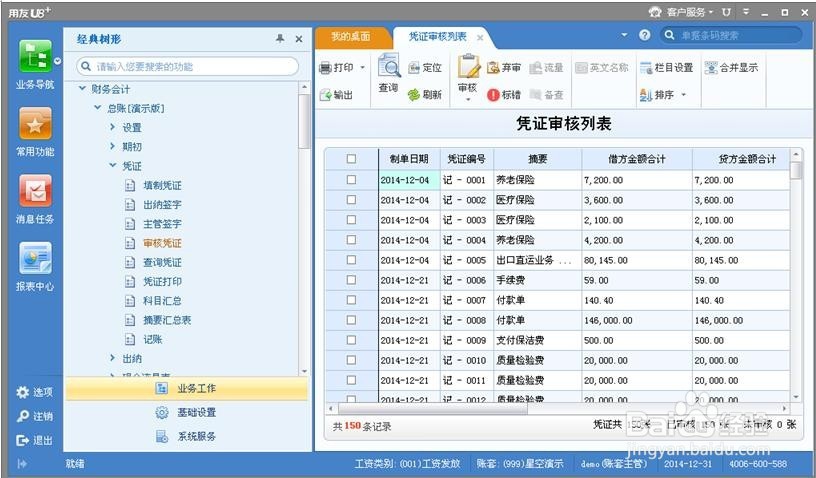Click the 退出 exit item
The image size is (816, 478).
[34, 441]
